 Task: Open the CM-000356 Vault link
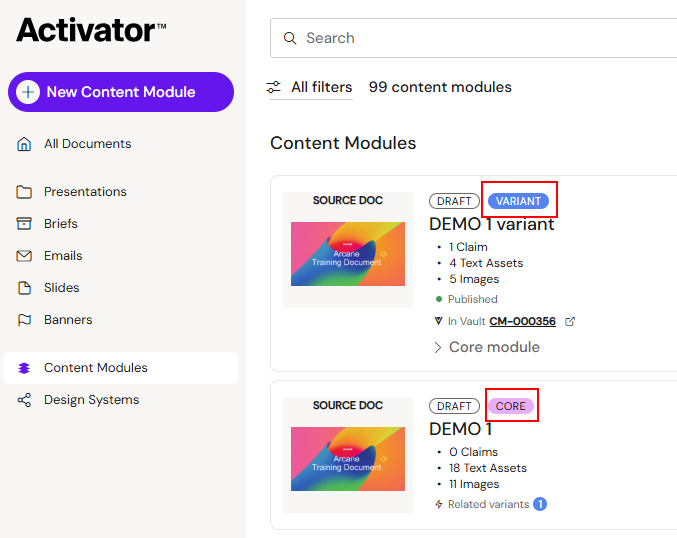[x=522, y=321]
